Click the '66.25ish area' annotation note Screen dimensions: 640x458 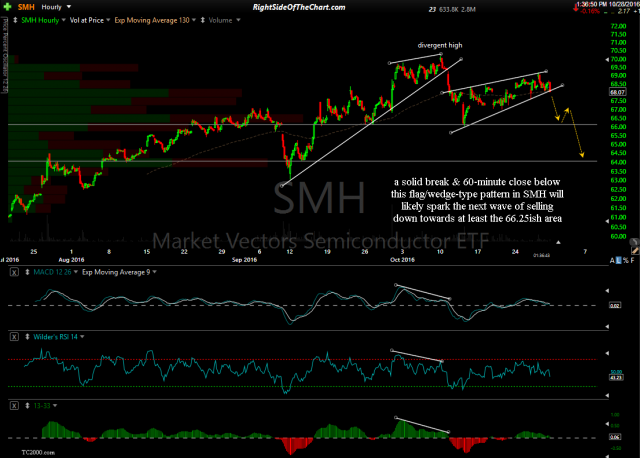(x=533, y=218)
